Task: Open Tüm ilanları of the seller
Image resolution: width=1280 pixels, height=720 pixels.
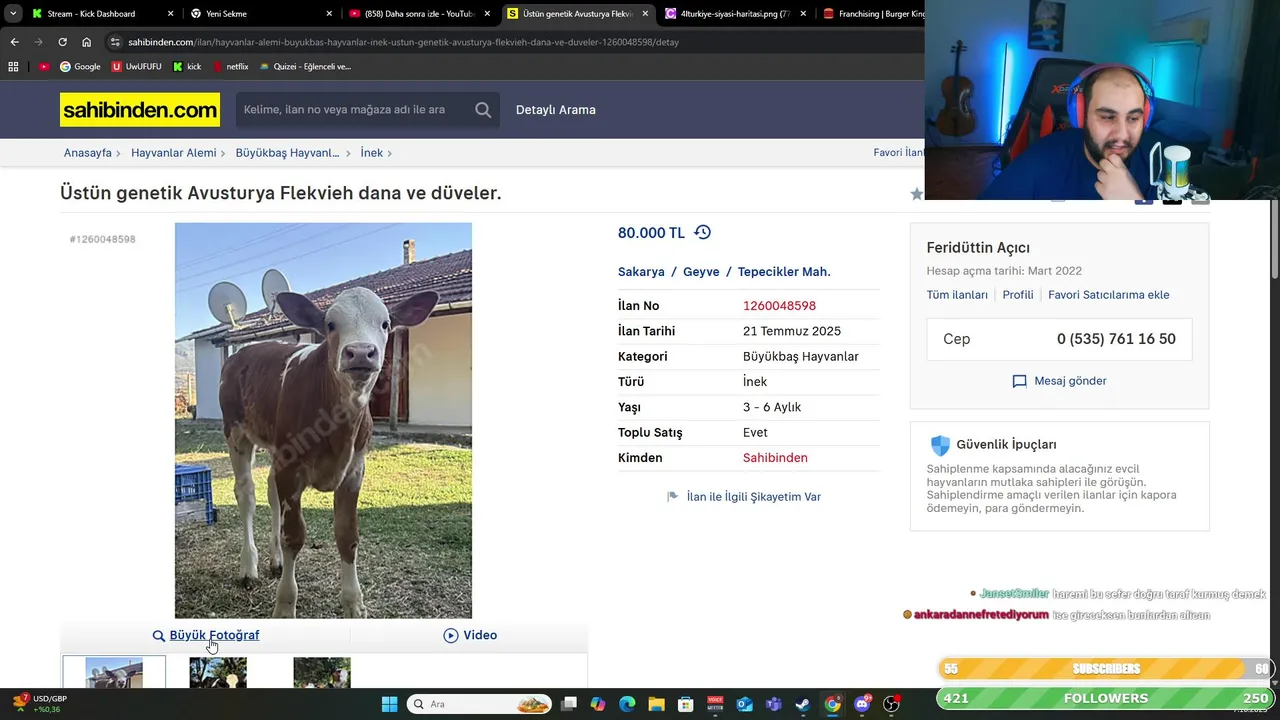Action: [957, 295]
